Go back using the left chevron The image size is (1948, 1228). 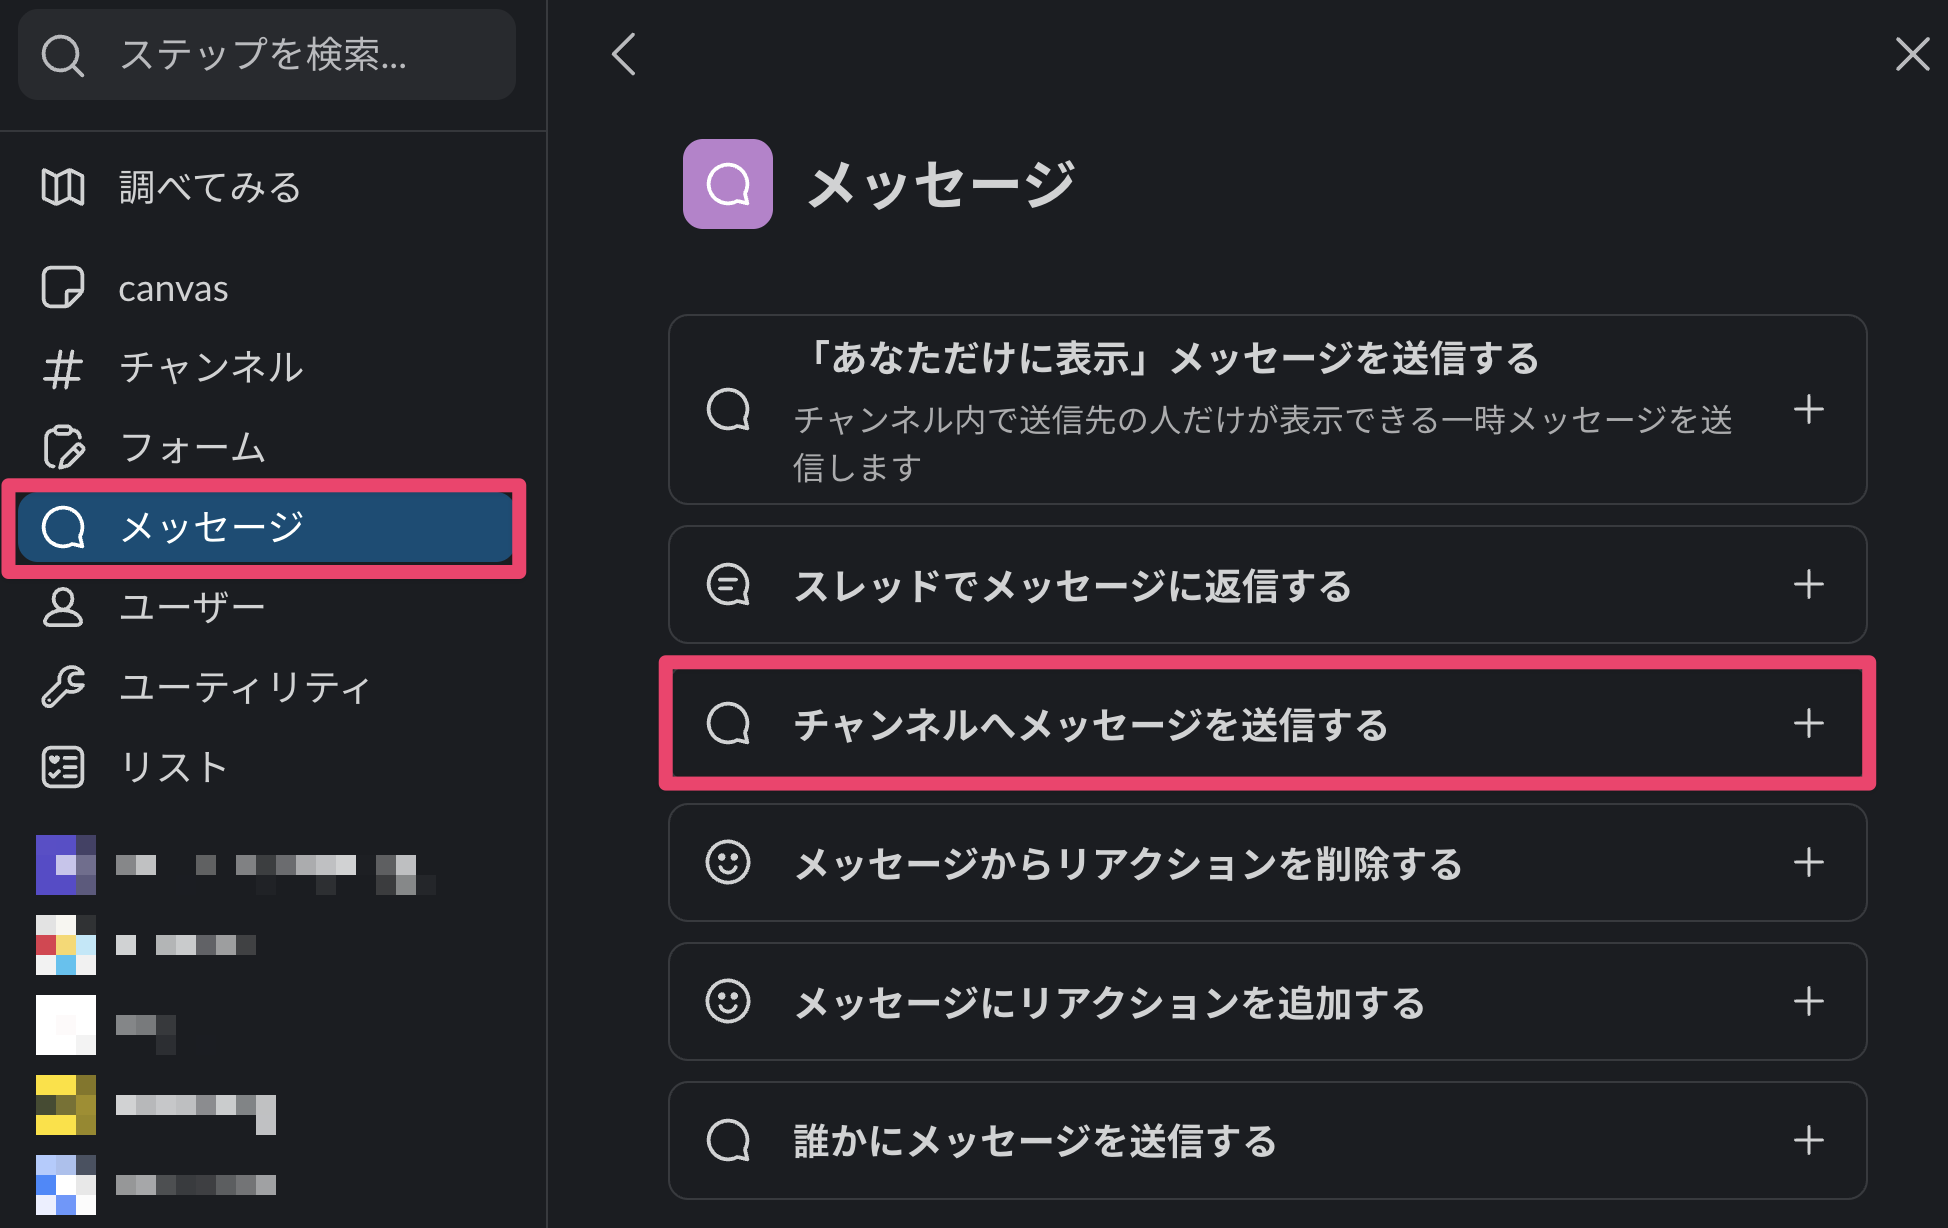(x=624, y=54)
